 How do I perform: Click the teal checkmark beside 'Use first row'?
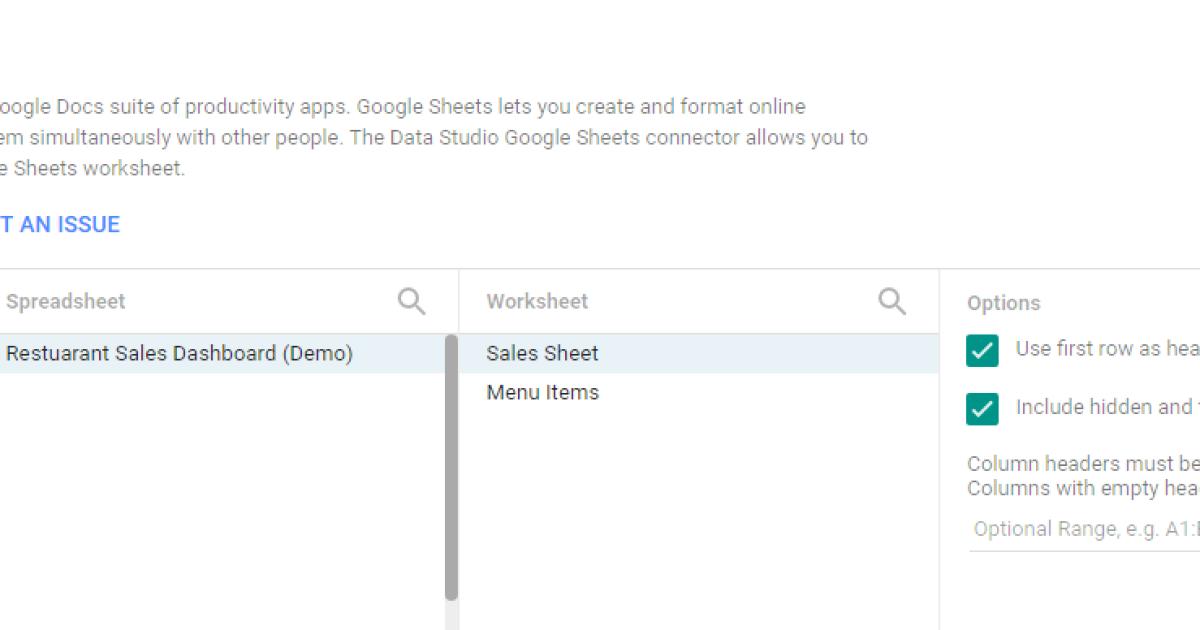pos(982,352)
